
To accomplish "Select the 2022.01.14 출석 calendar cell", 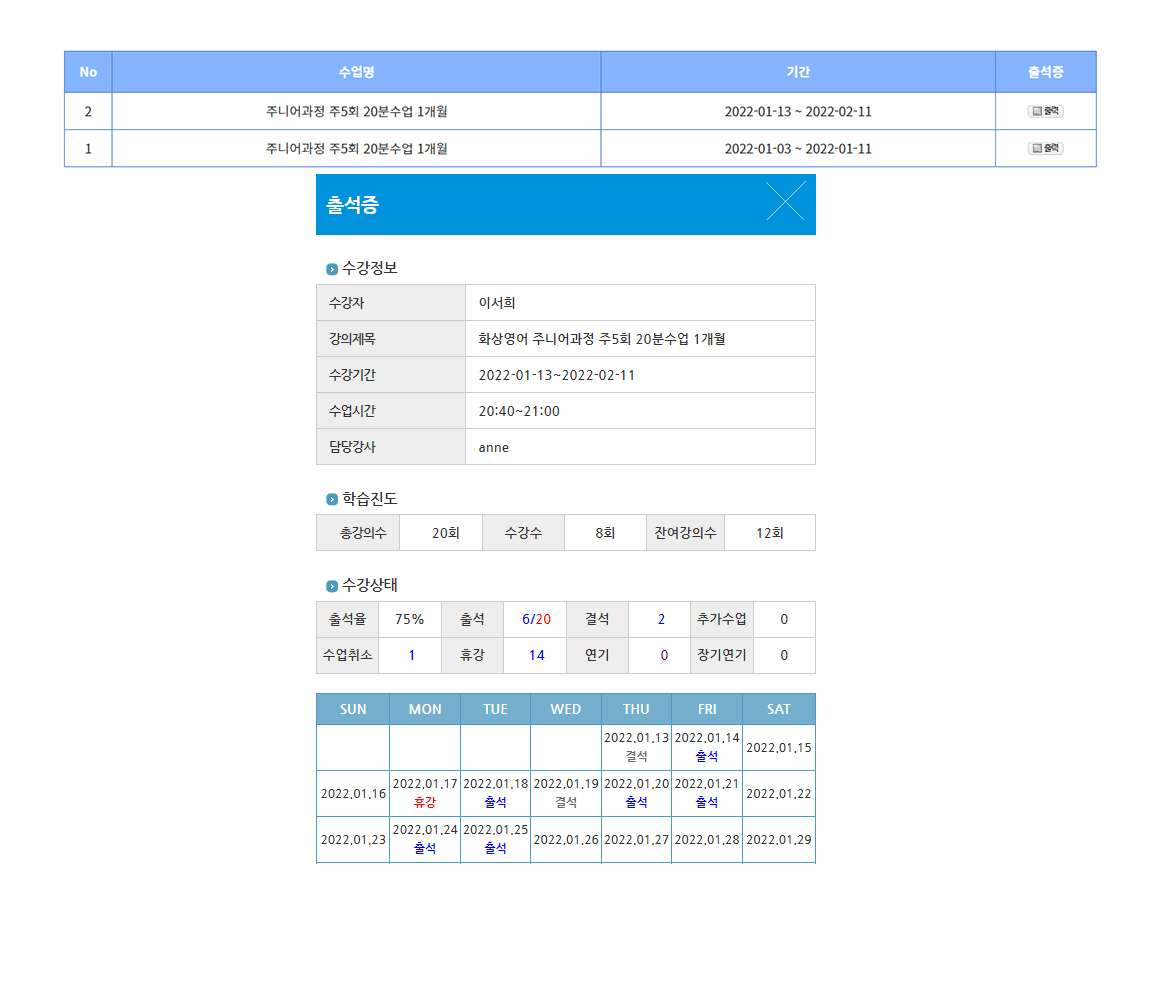I will [x=706, y=747].
